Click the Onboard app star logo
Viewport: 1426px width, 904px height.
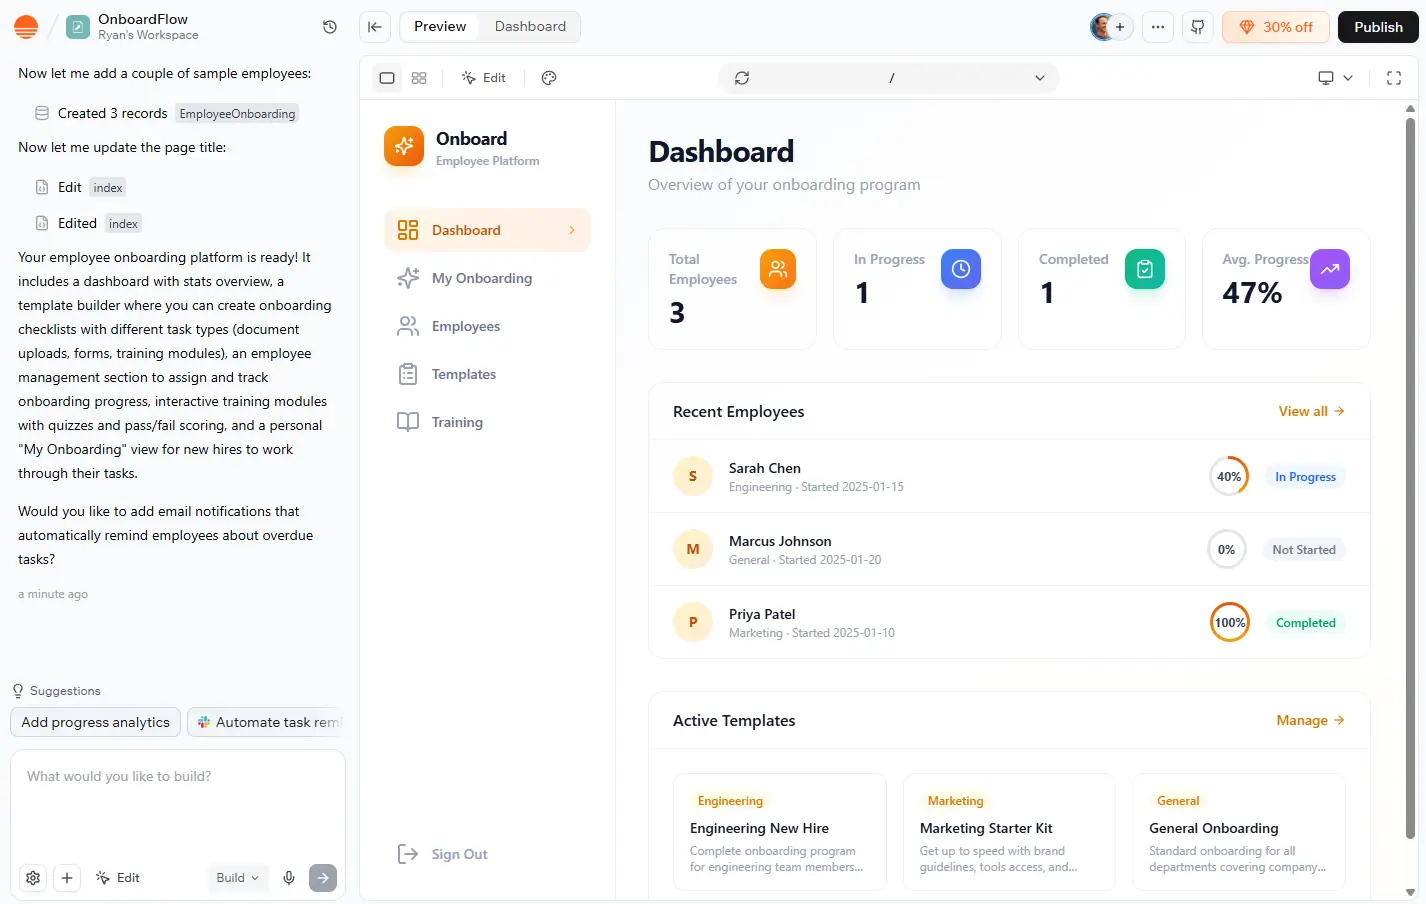tap(404, 147)
